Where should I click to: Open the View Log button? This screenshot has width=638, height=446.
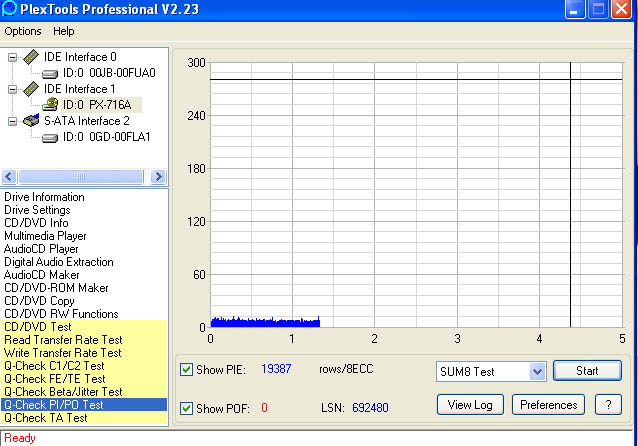pos(470,405)
